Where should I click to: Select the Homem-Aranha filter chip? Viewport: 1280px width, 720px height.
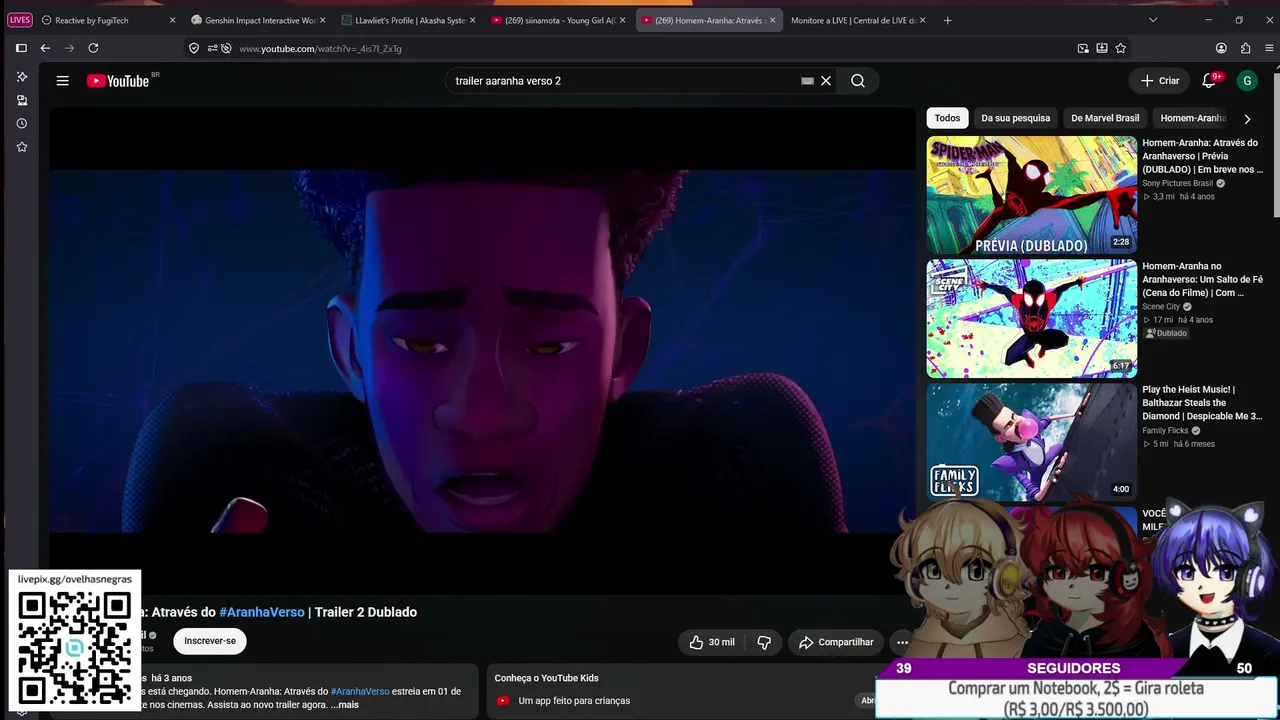point(1192,118)
